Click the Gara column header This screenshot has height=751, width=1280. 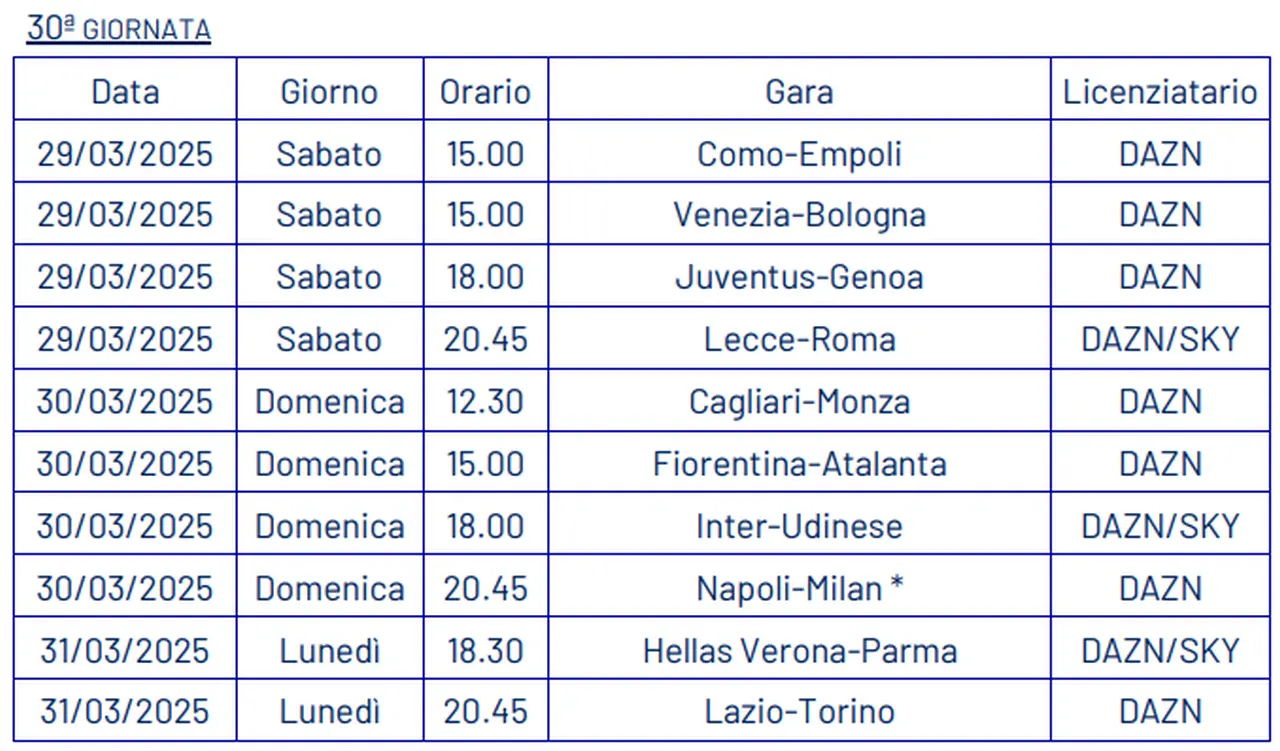799,92
